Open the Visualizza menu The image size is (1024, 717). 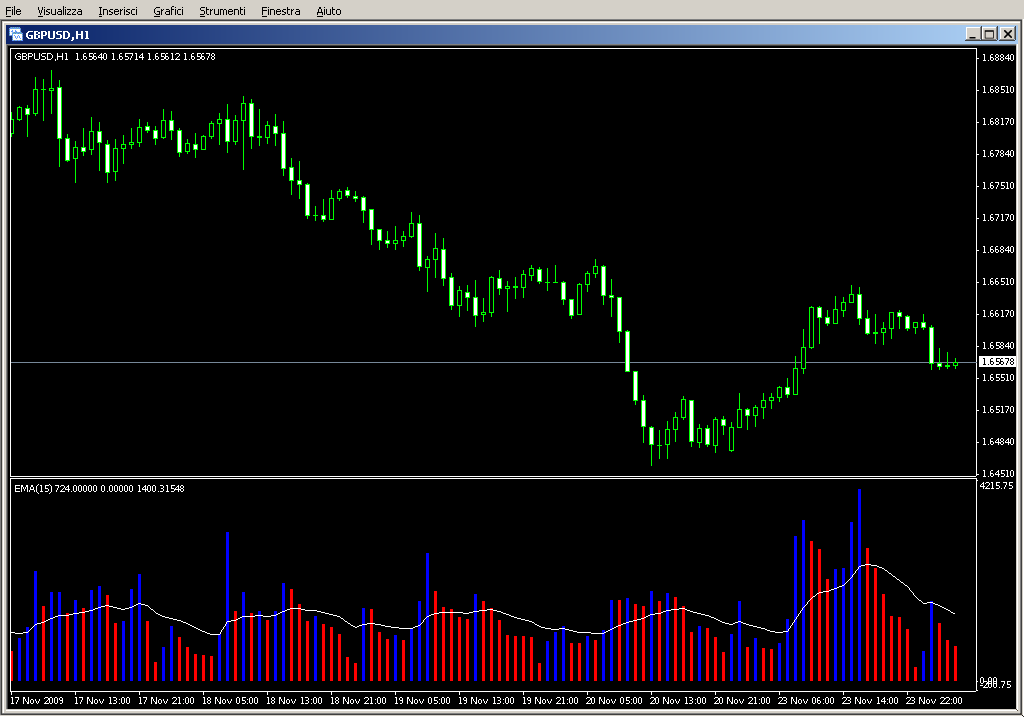click(x=59, y=11)
